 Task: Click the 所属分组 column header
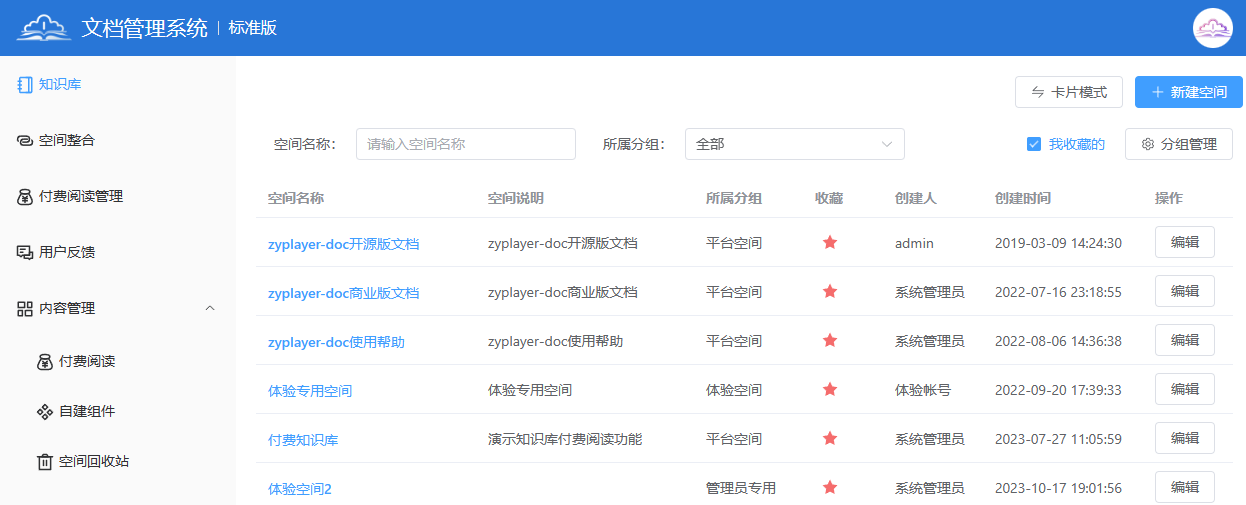click(734, 198)
